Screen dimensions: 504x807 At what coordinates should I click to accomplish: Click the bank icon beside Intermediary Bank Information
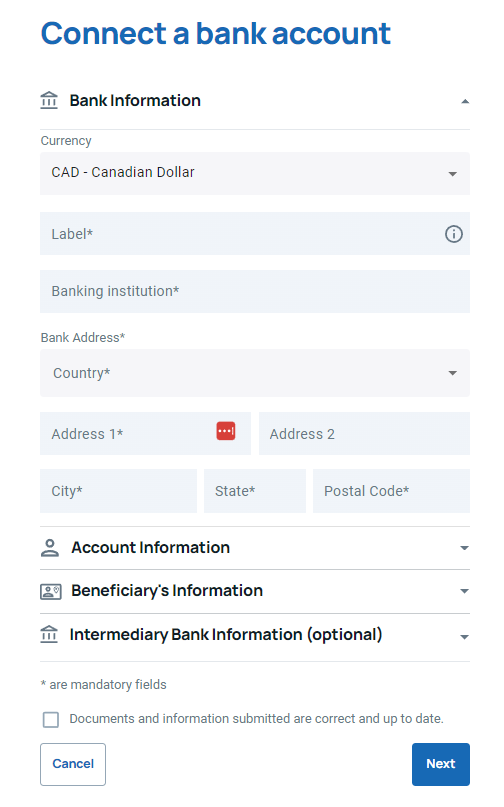(x=49, y=635)
